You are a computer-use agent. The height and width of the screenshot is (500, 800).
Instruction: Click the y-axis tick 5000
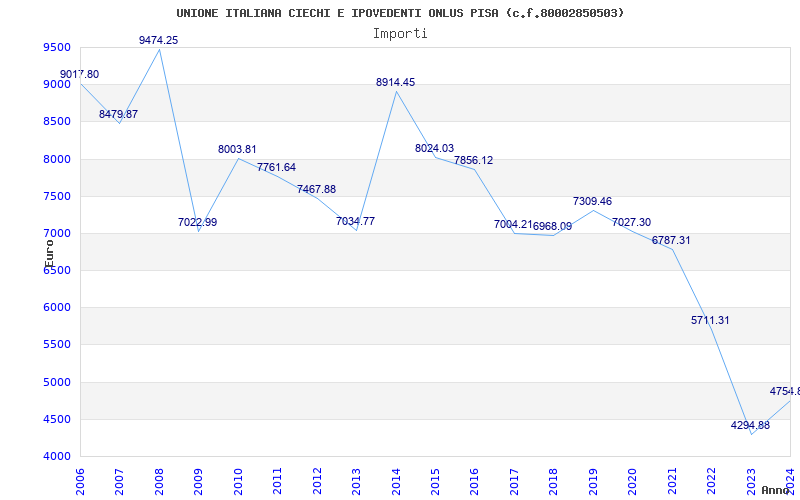point(56,383)
